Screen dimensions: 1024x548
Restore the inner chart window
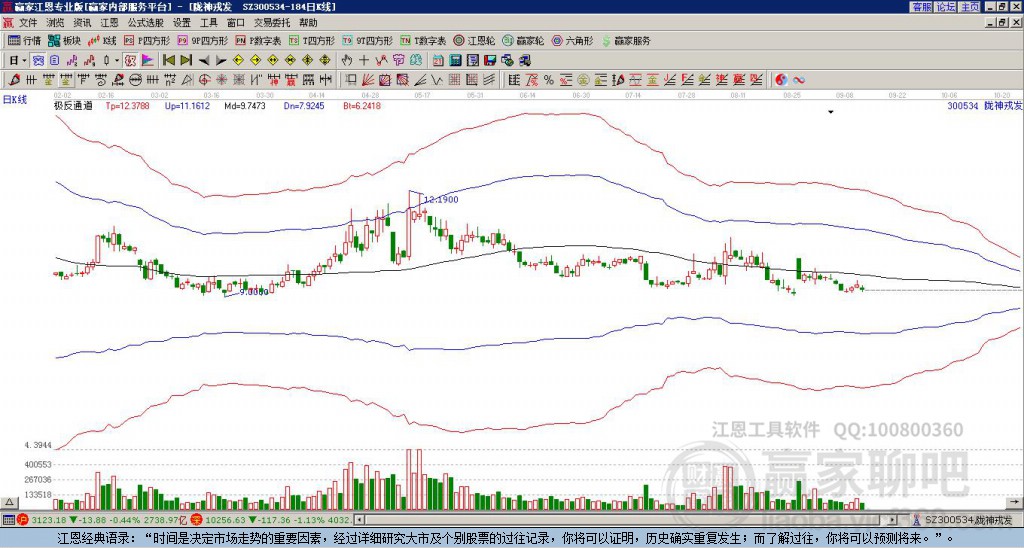pyautogui.click(x=1002, y=23)
